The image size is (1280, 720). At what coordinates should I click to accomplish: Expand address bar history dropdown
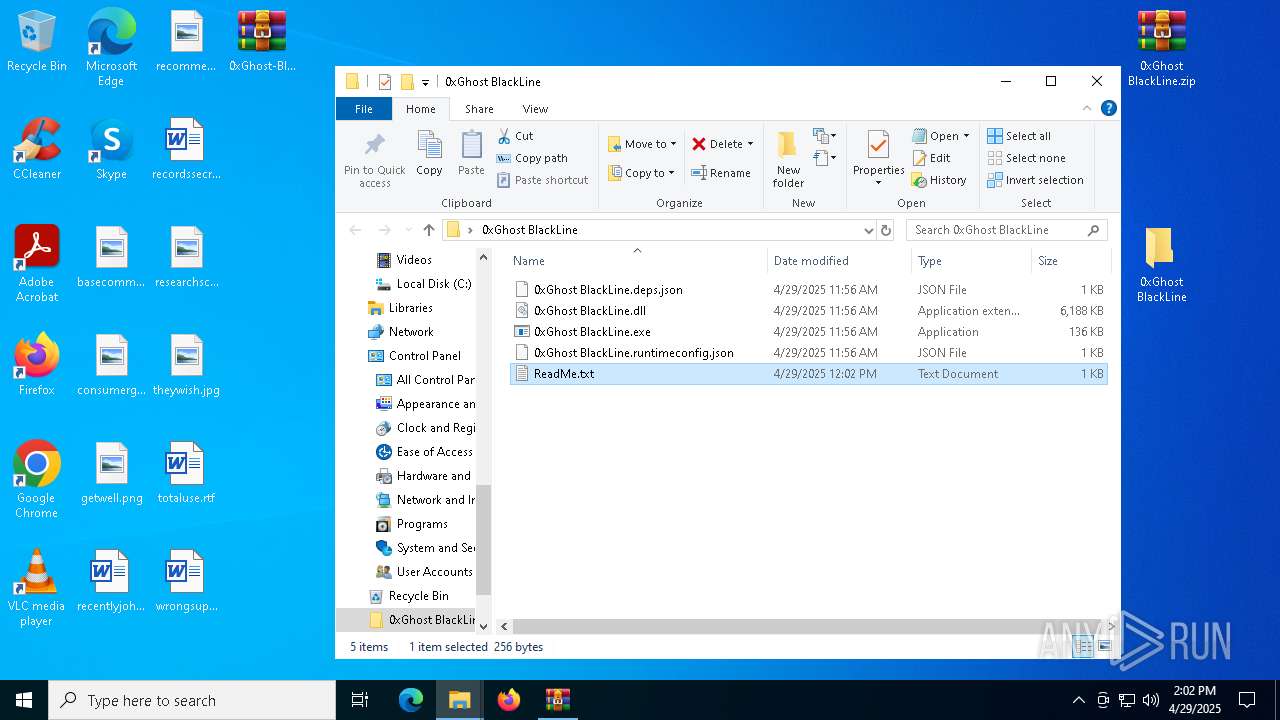(x=868, y=230)
